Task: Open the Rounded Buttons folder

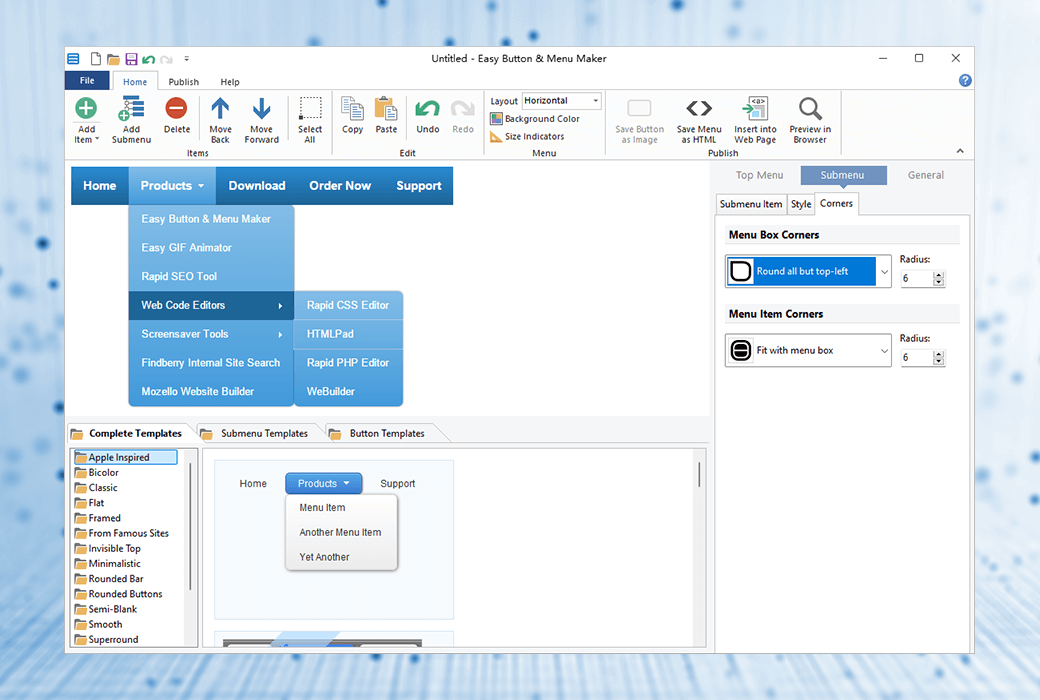Action: coord(119,594)
